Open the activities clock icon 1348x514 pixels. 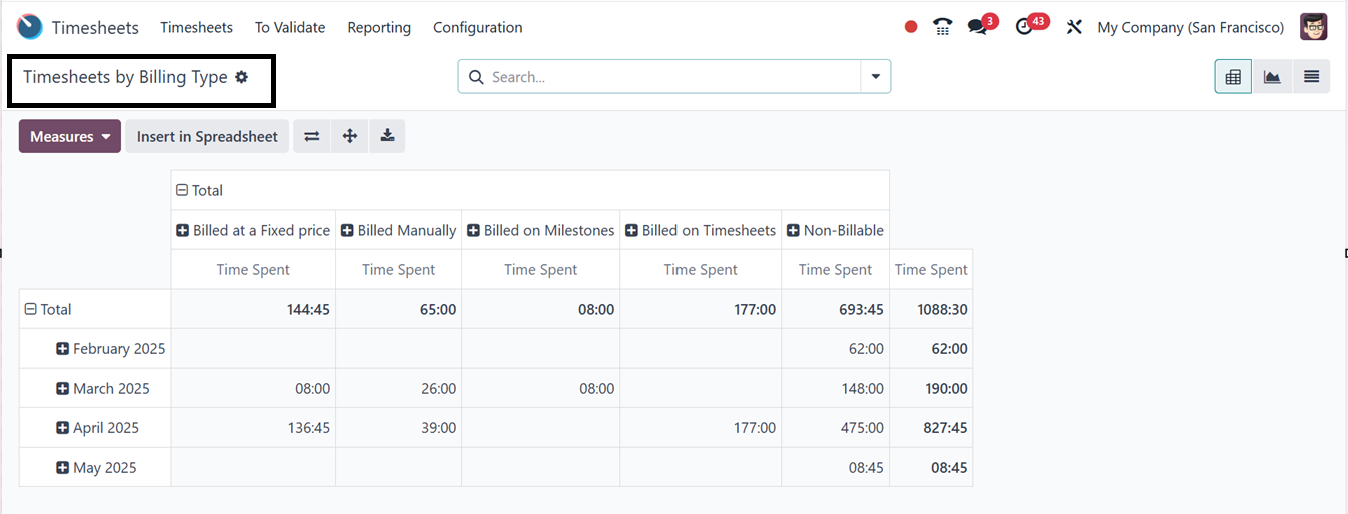(x=1024, y=27)
